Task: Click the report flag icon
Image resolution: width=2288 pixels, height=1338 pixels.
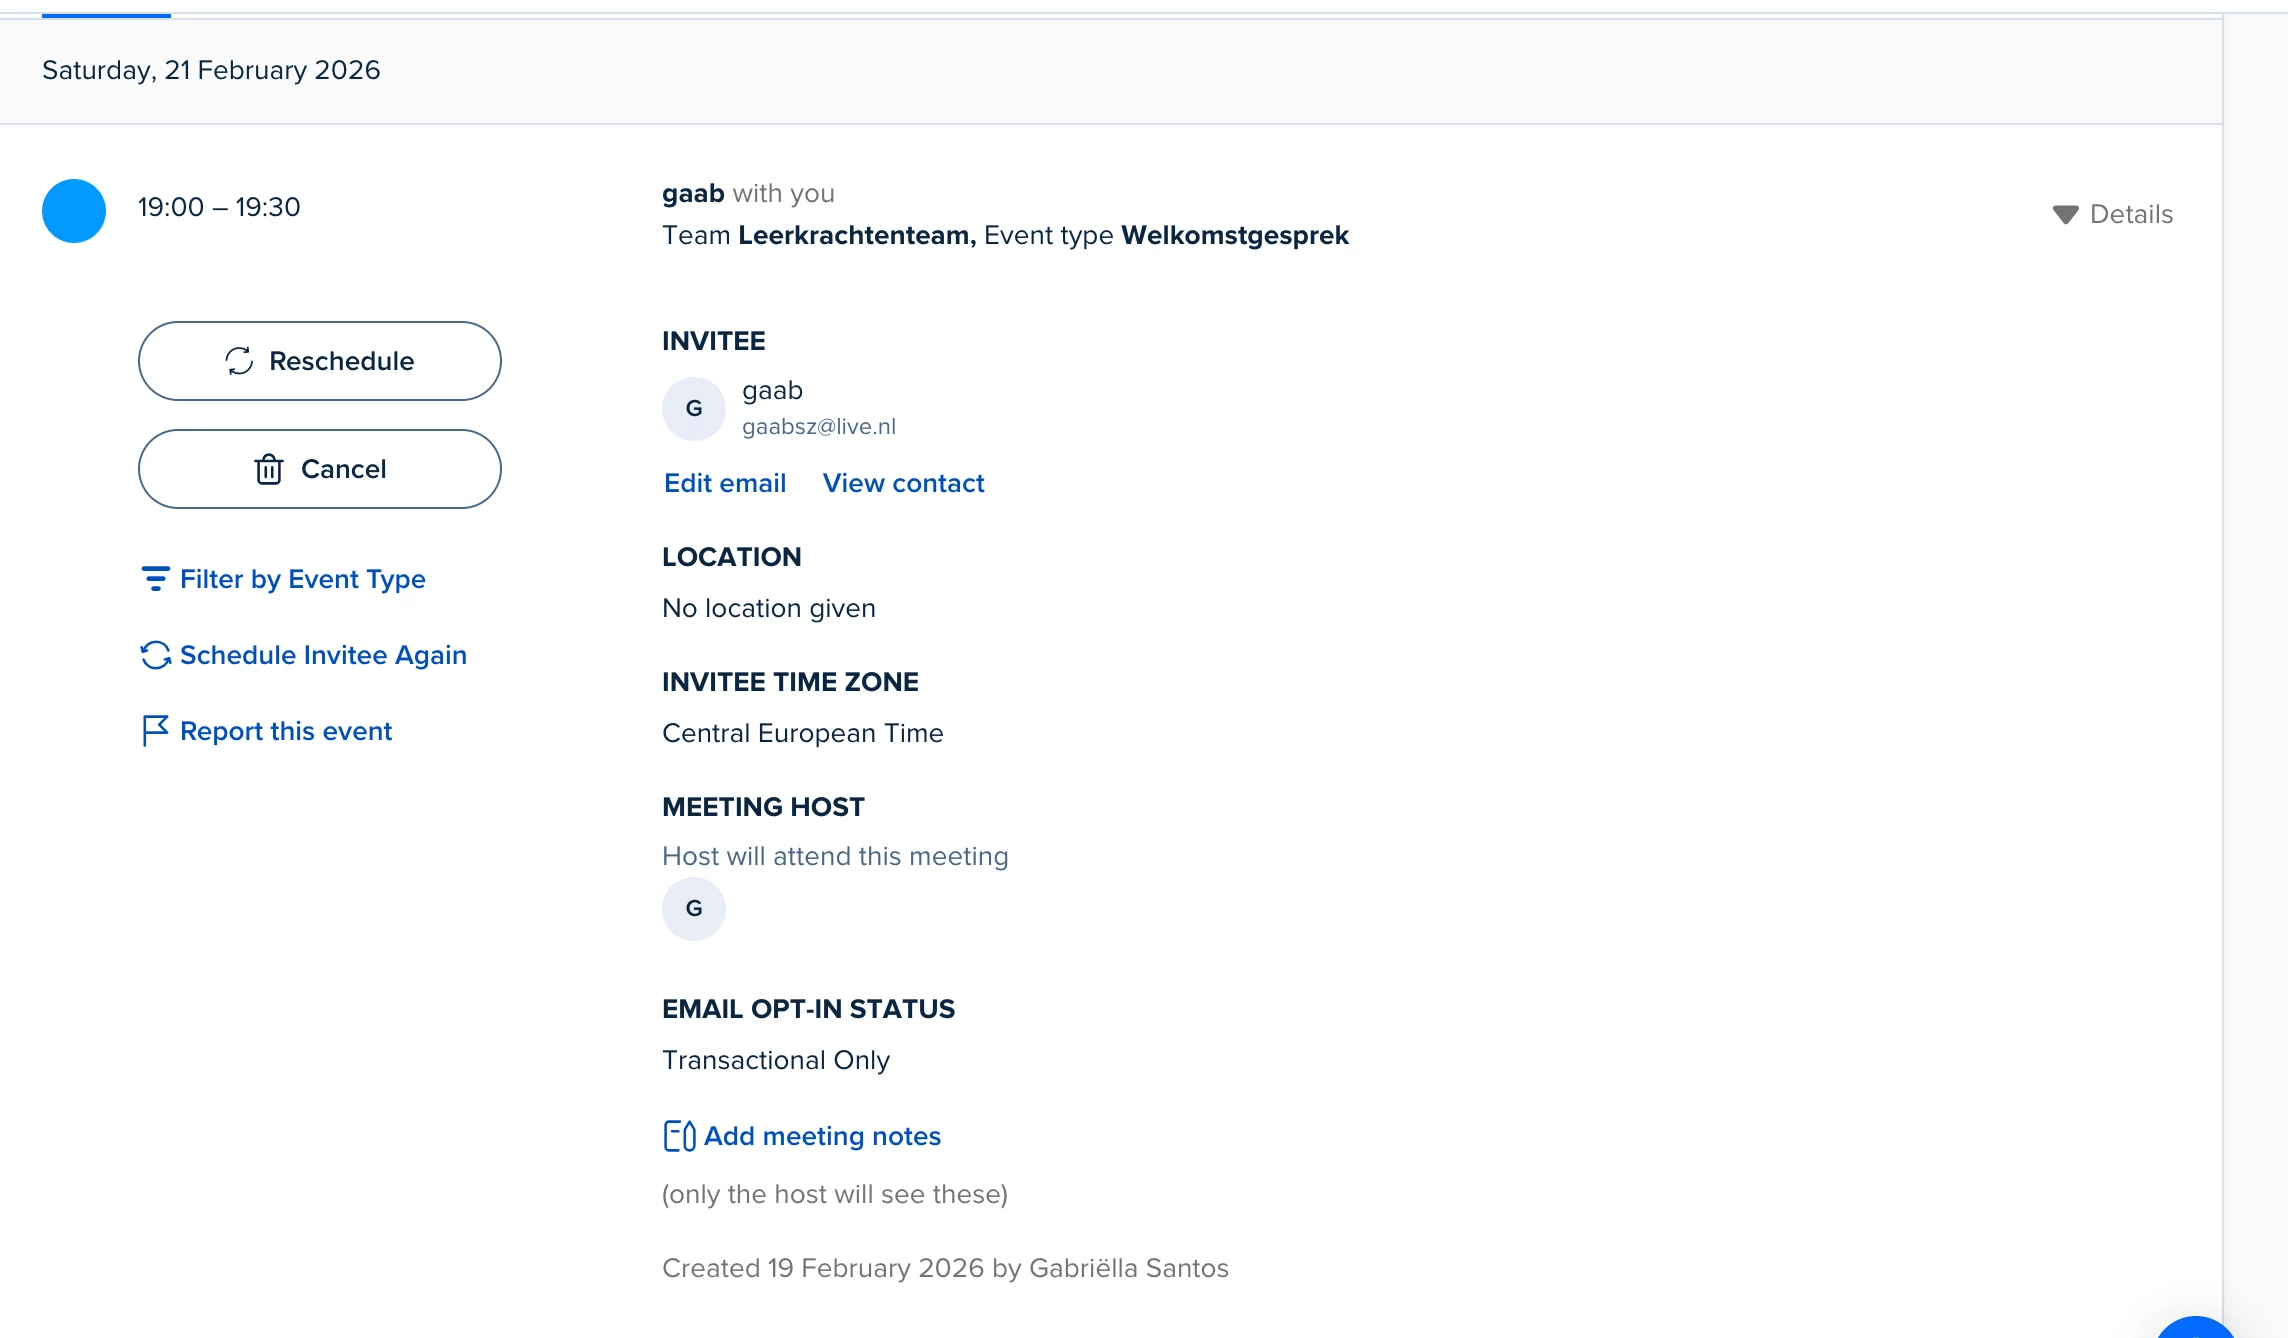Action: click(155, 731)
